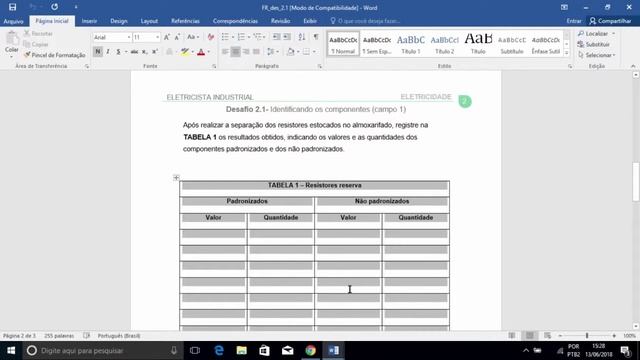Image resolution: width=640 pixels, height=360 pixels.
Task: Toggle text highlight color
Action: tap(185, 52)
